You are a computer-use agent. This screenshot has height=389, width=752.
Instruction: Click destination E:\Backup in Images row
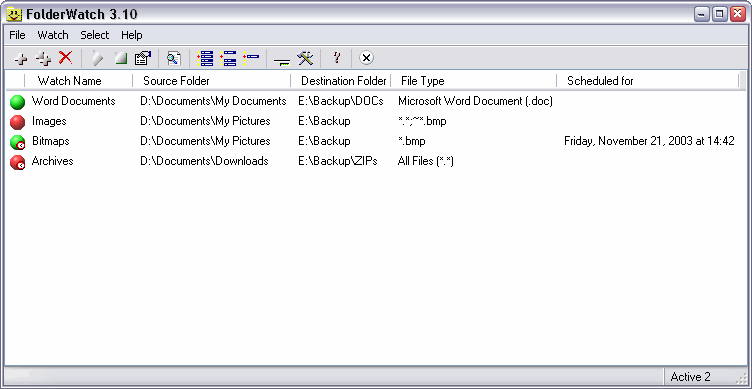coord(324,121)
